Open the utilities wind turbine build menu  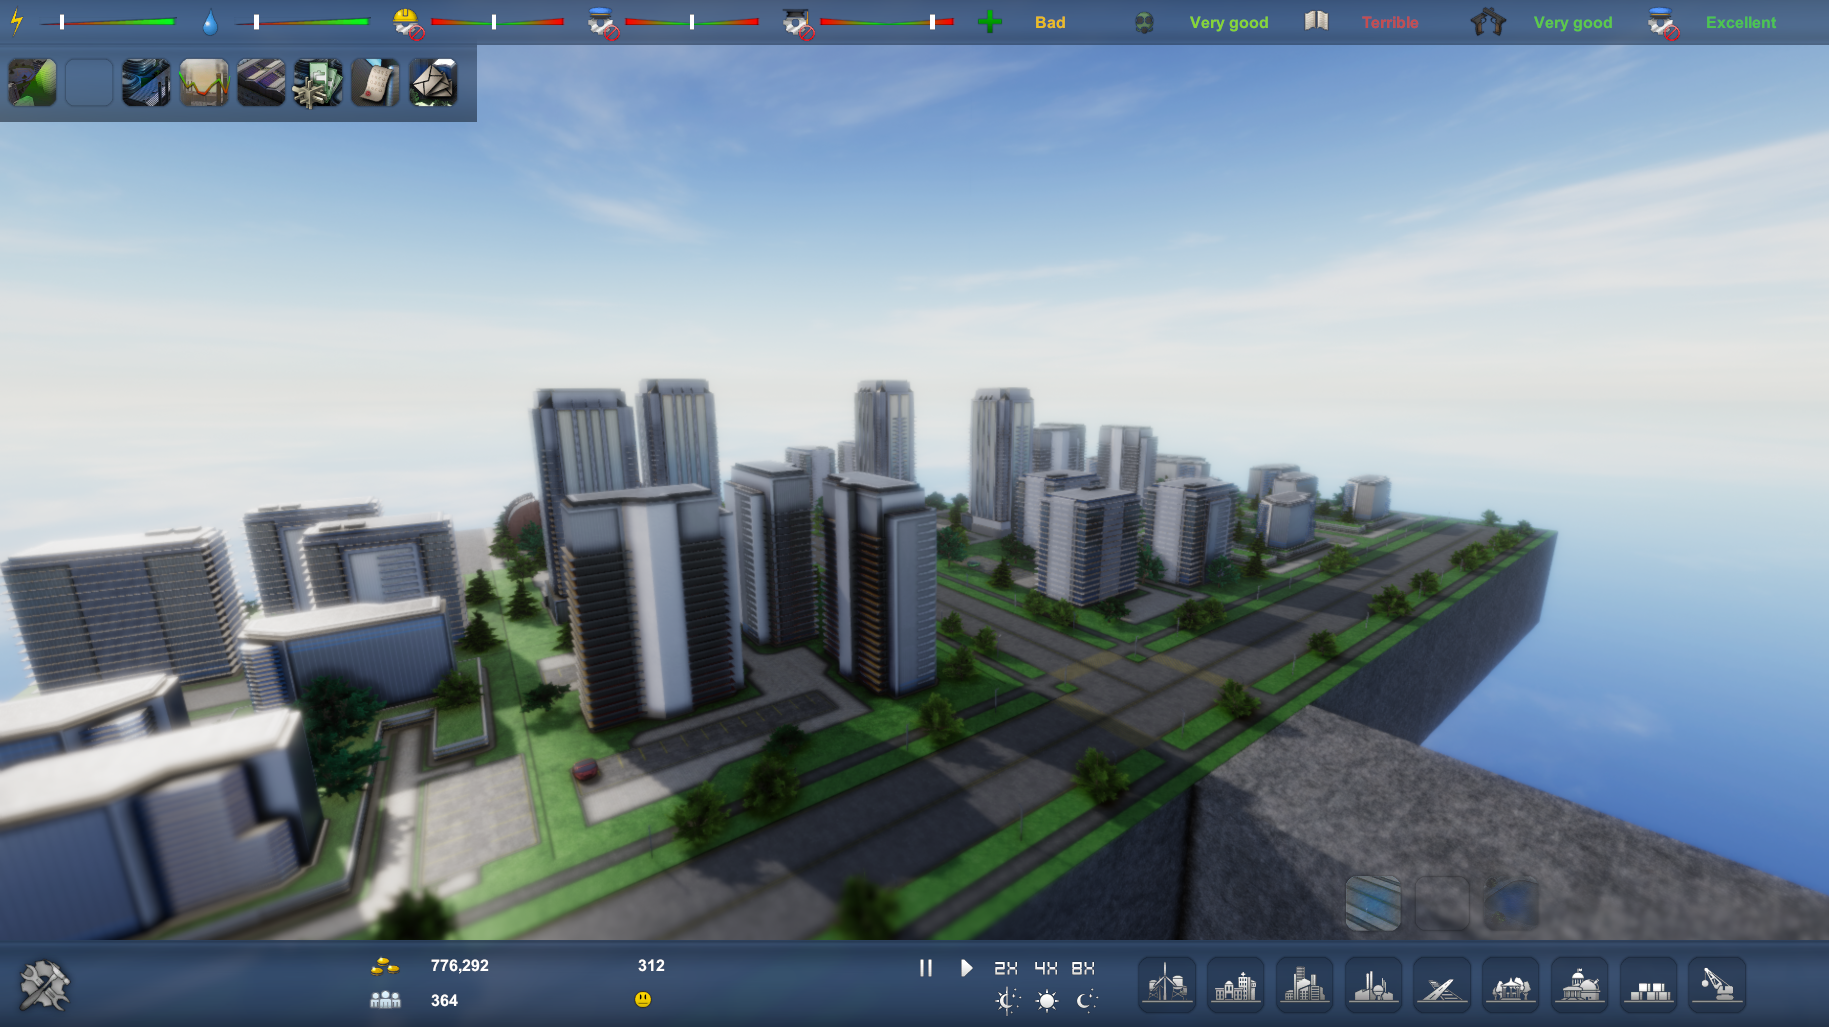1167,984
